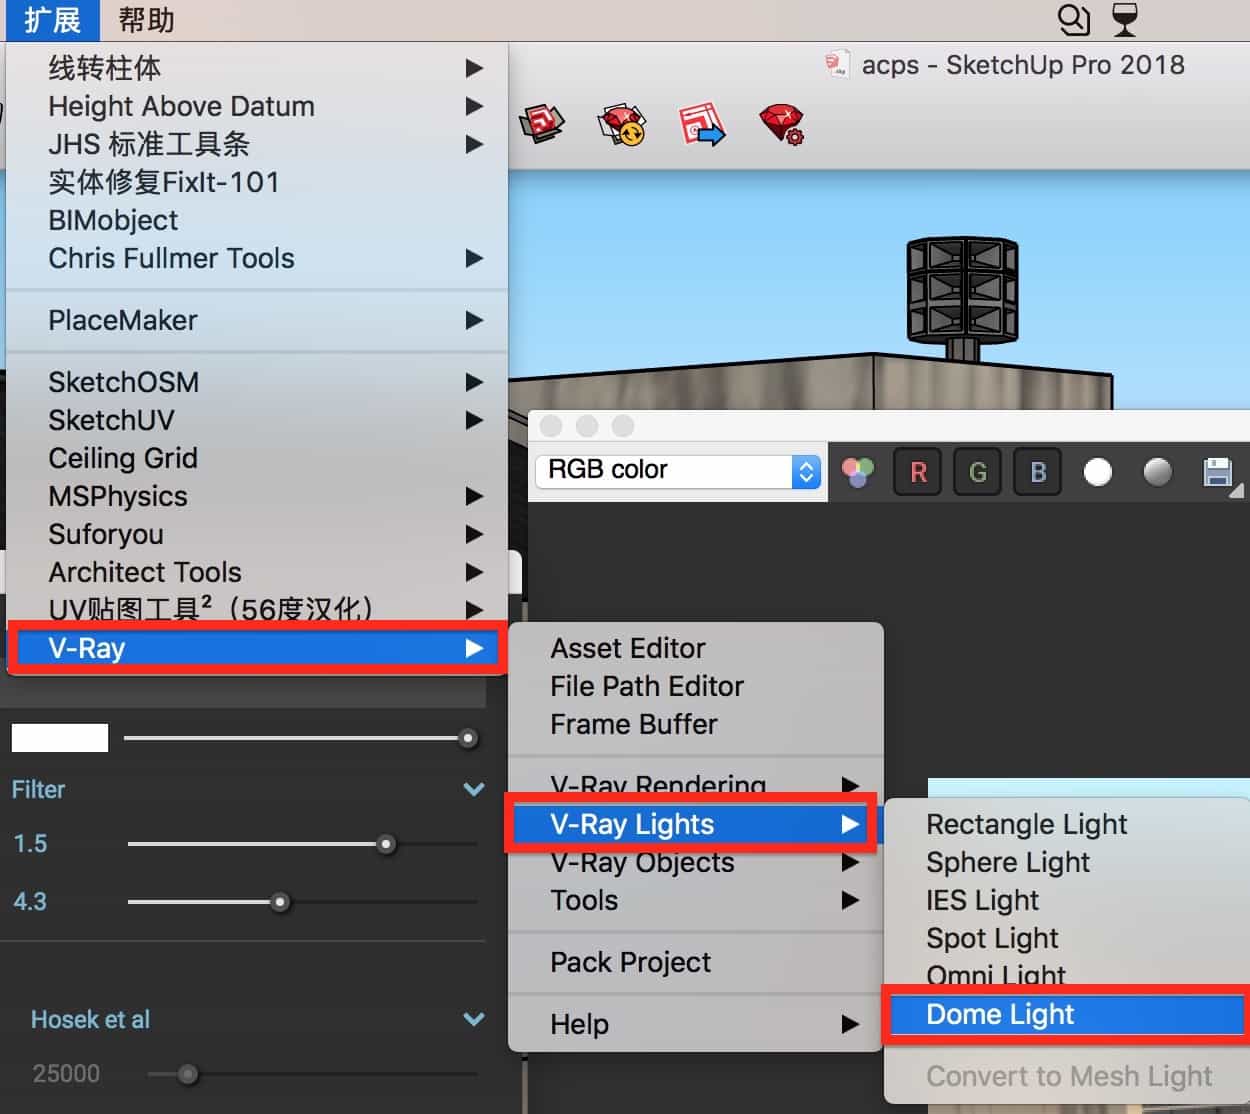Select the V-Ray menu item
Image resolution: width=1250 pixels, height=1114 pixels.
pos(257,648)
